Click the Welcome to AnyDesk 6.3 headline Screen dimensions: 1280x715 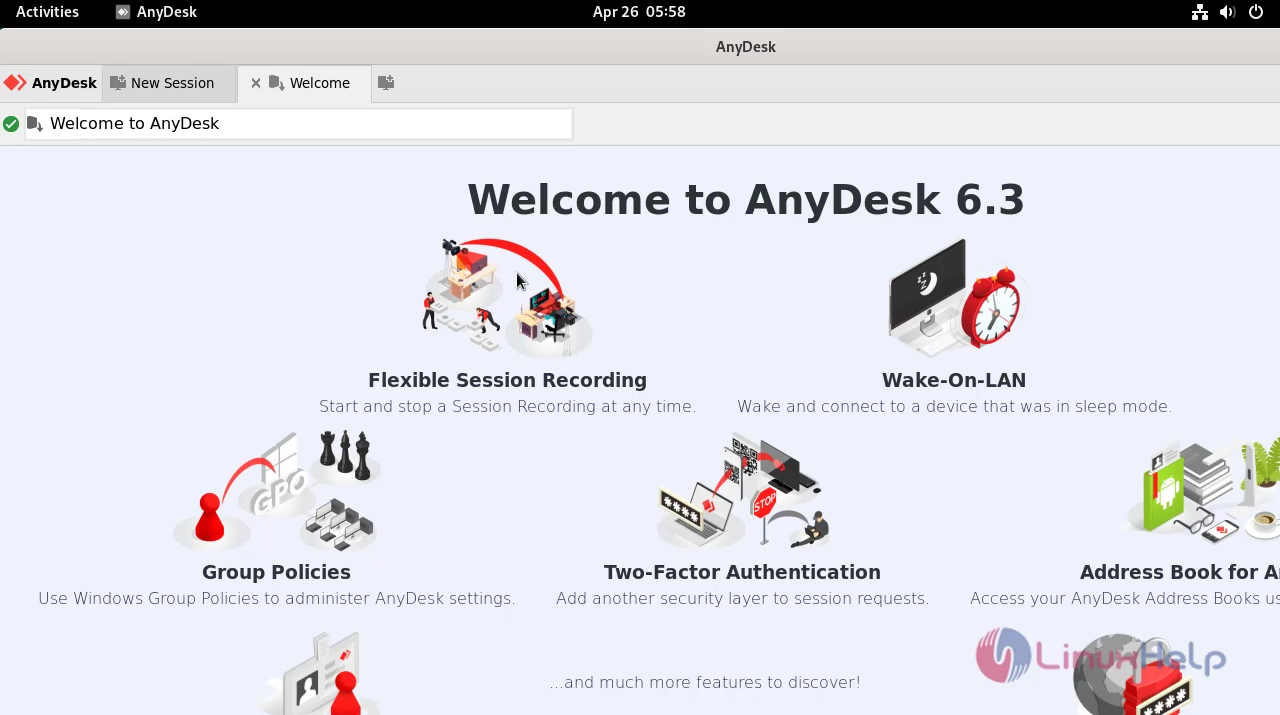[x=746, y=200]
